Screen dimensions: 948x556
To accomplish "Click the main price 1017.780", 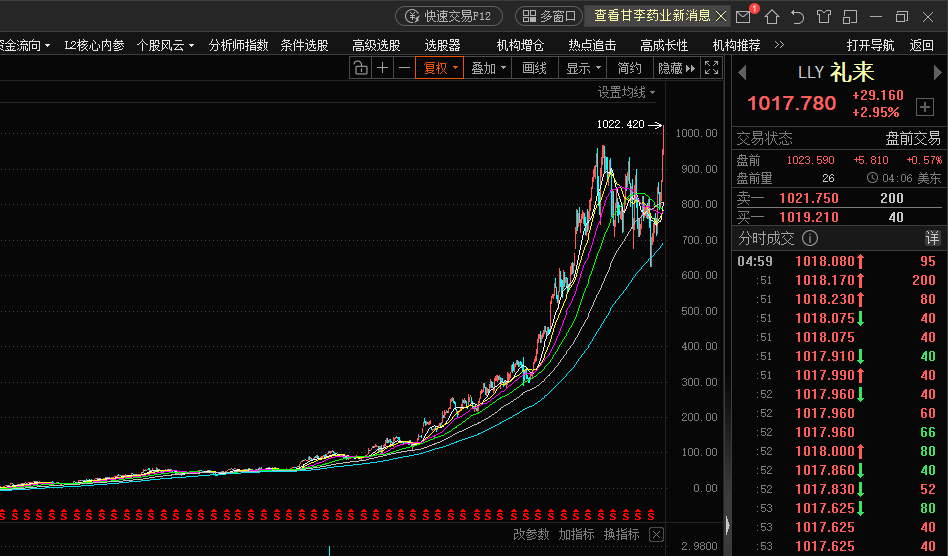I will pos(792,103).
